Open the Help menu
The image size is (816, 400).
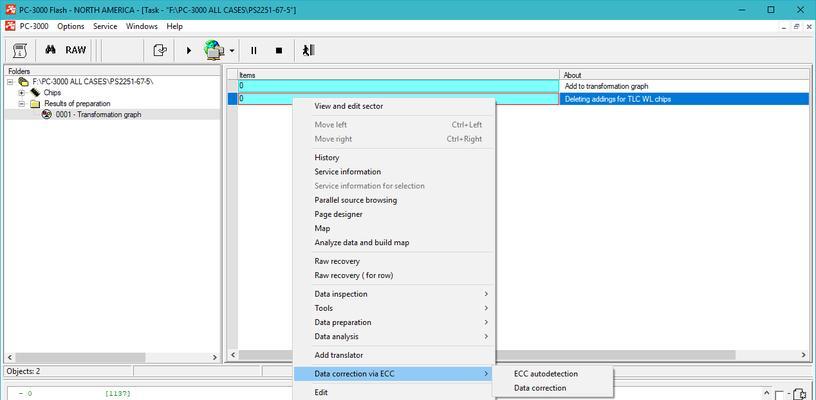tap(175, 26)
